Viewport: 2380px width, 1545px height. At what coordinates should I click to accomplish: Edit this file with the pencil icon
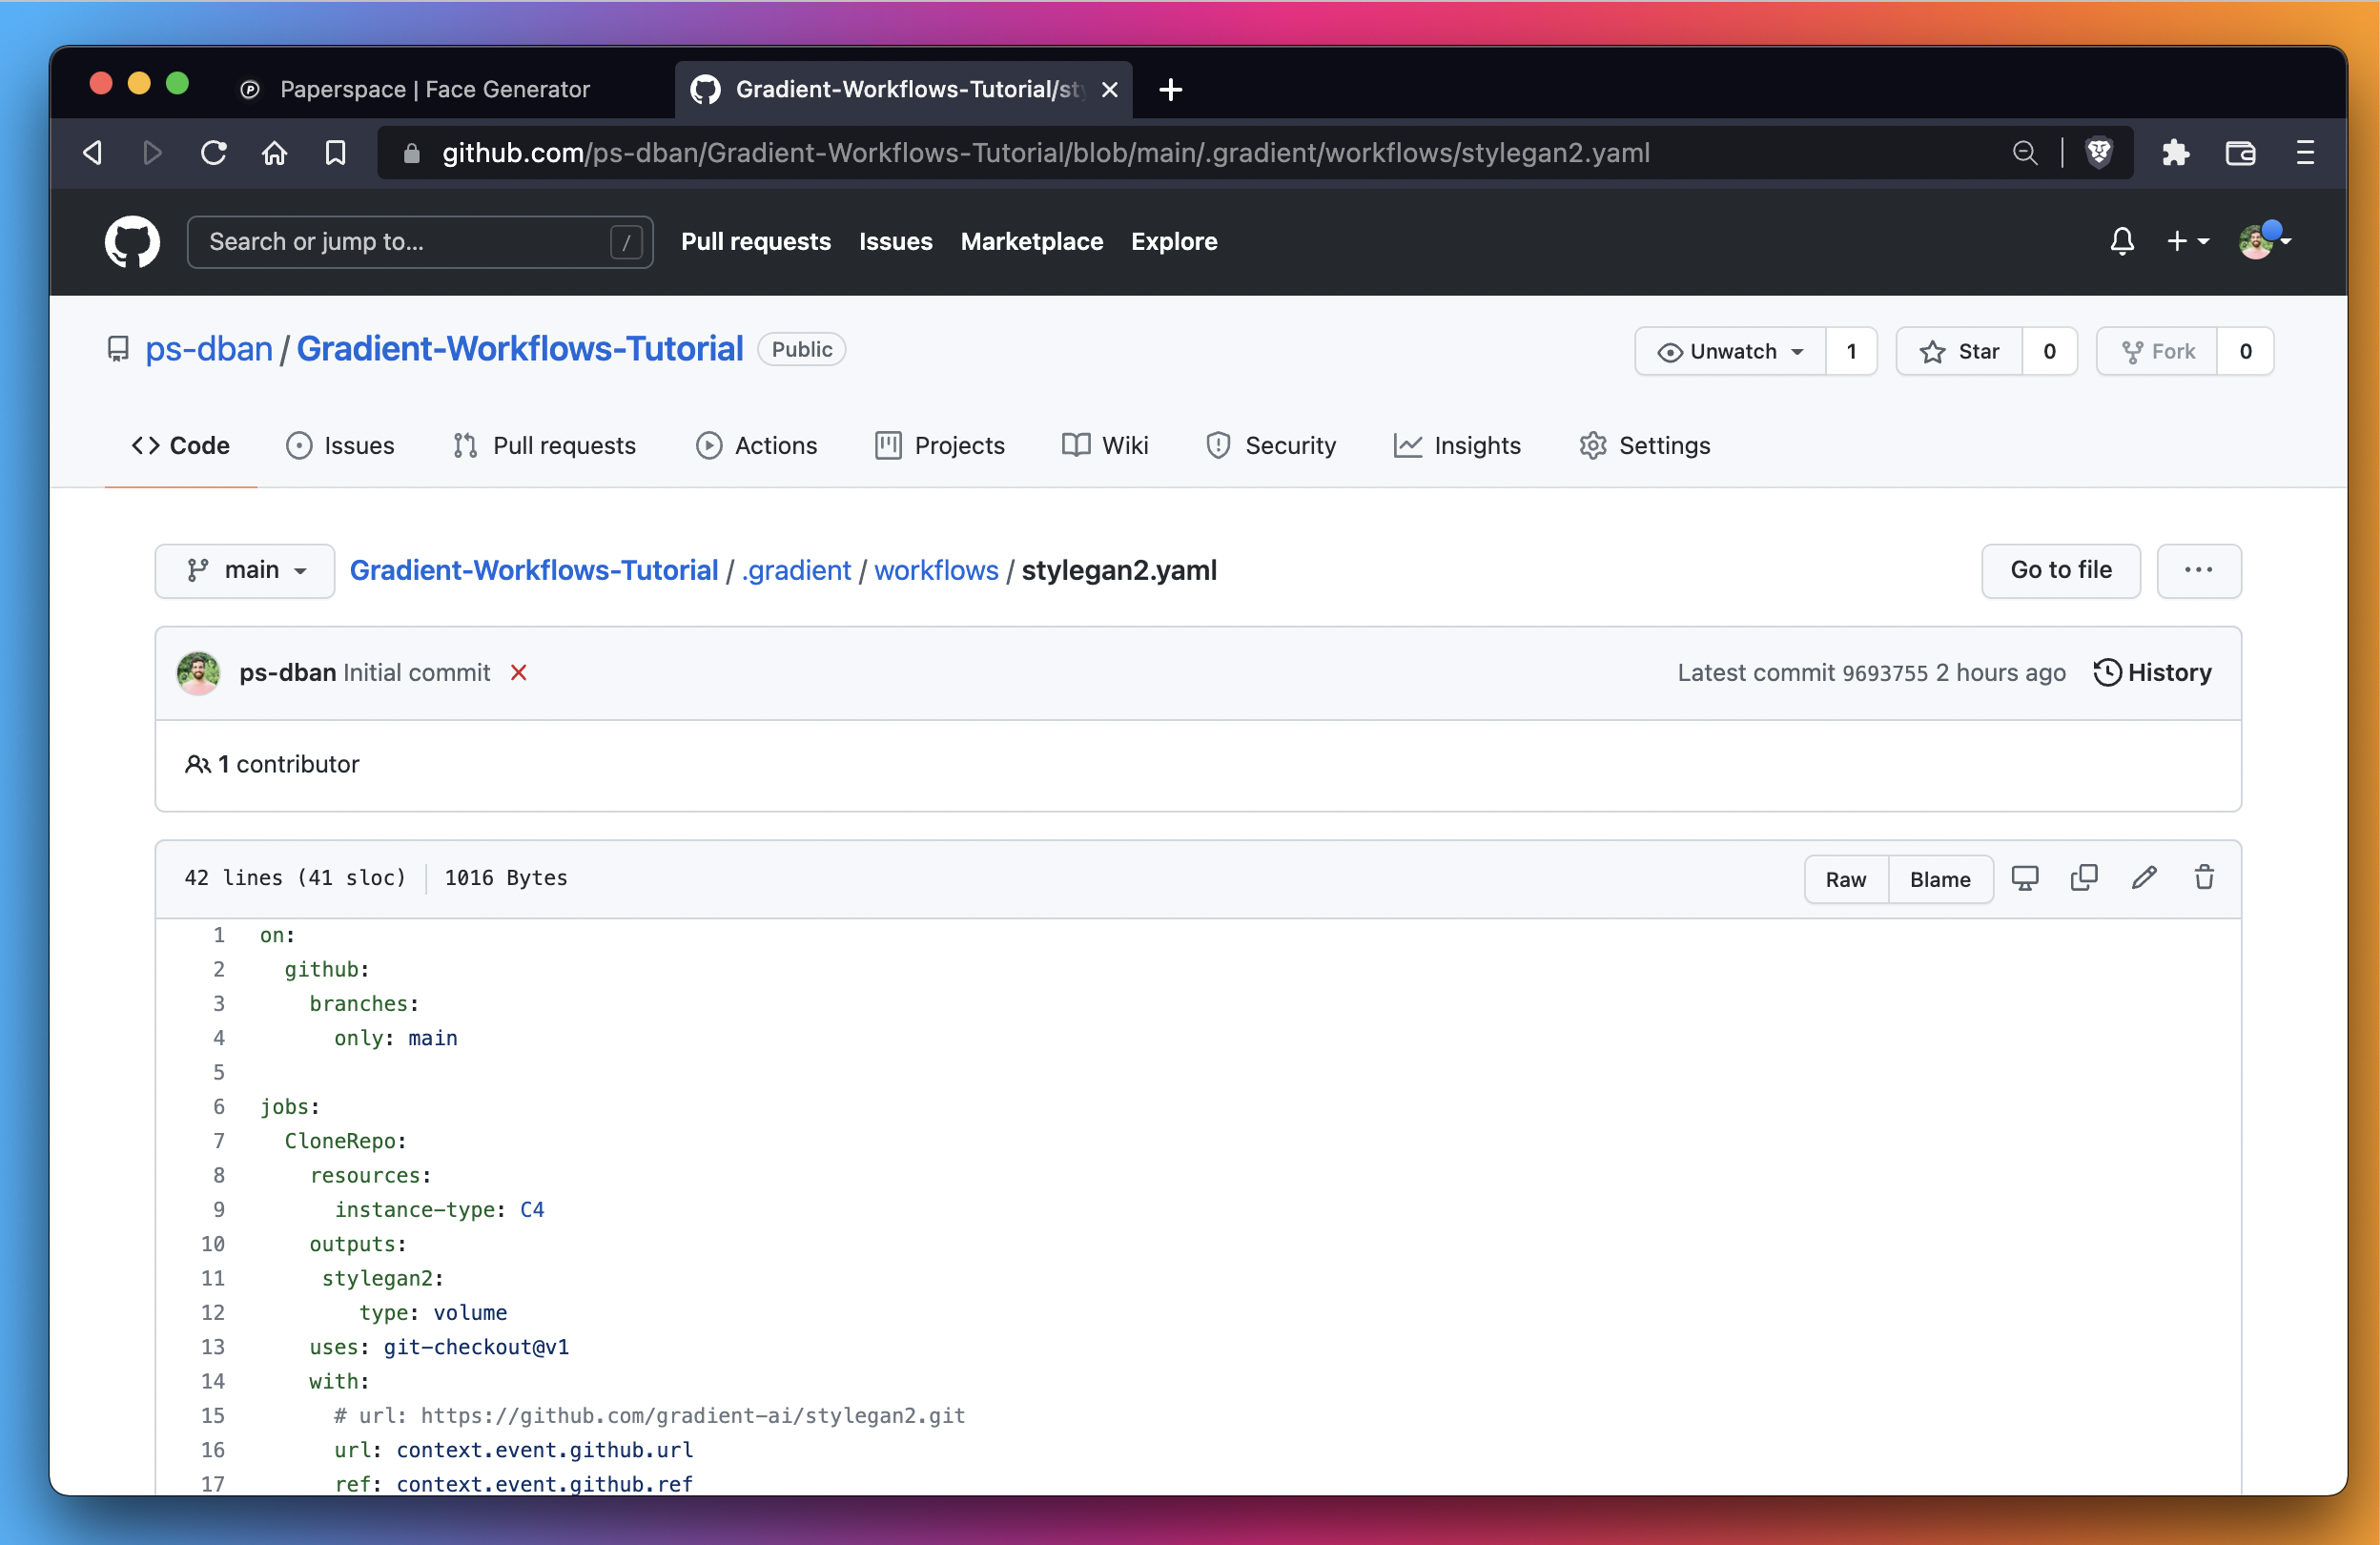(2144, 879)
